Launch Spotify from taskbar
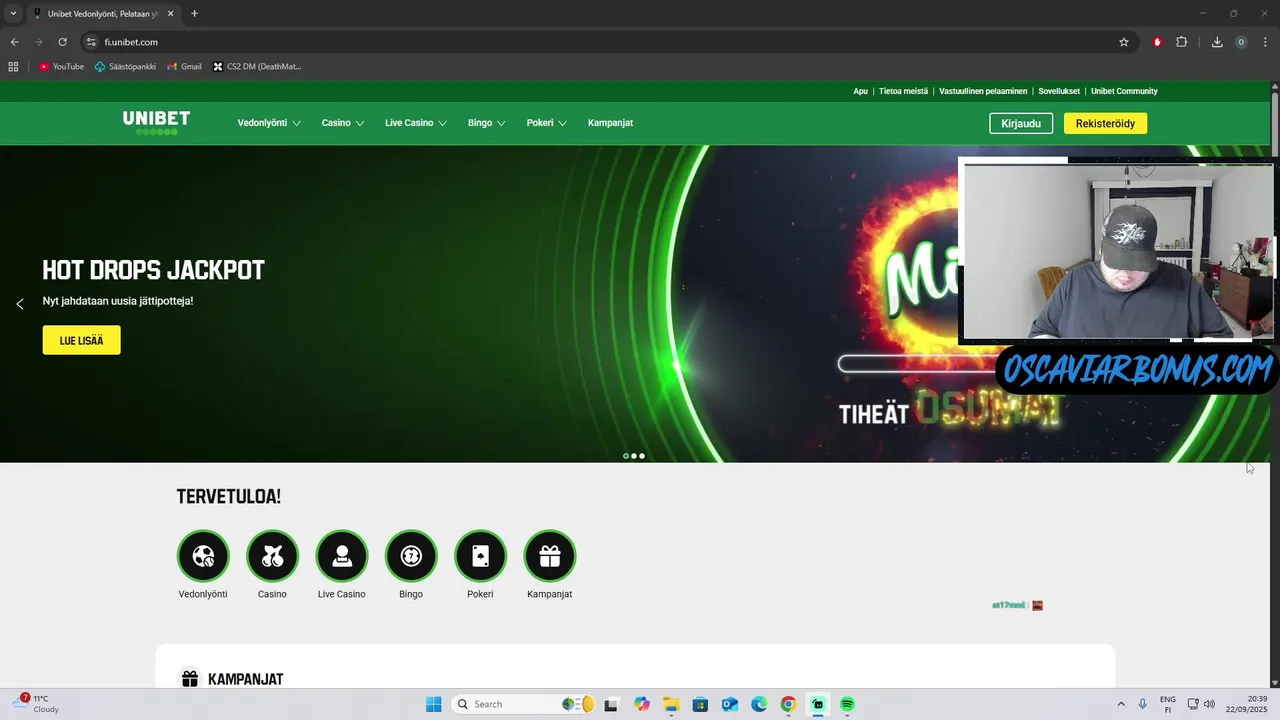Screen dimensions: 1280x720 pos(847,704)
